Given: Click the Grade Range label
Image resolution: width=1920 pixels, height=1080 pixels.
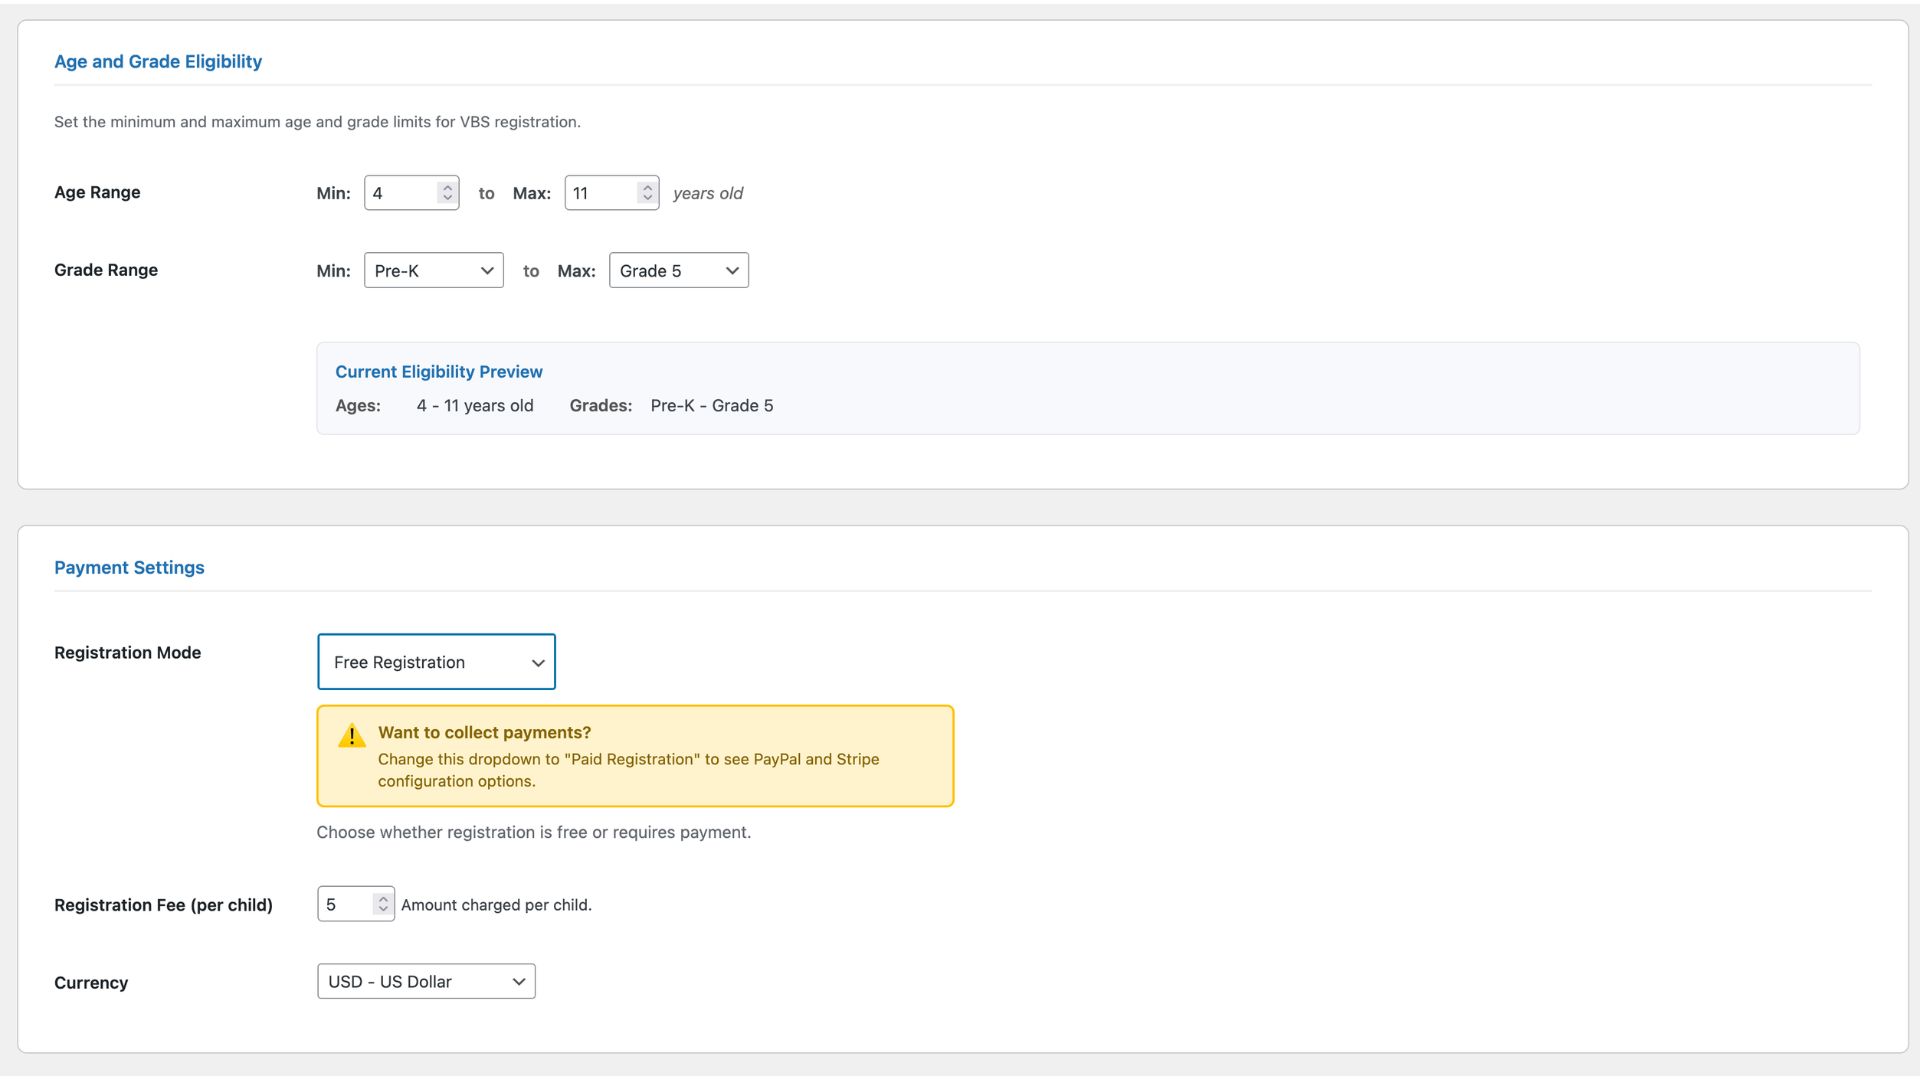Looking at the screenshot, I should tap(106, 270).
